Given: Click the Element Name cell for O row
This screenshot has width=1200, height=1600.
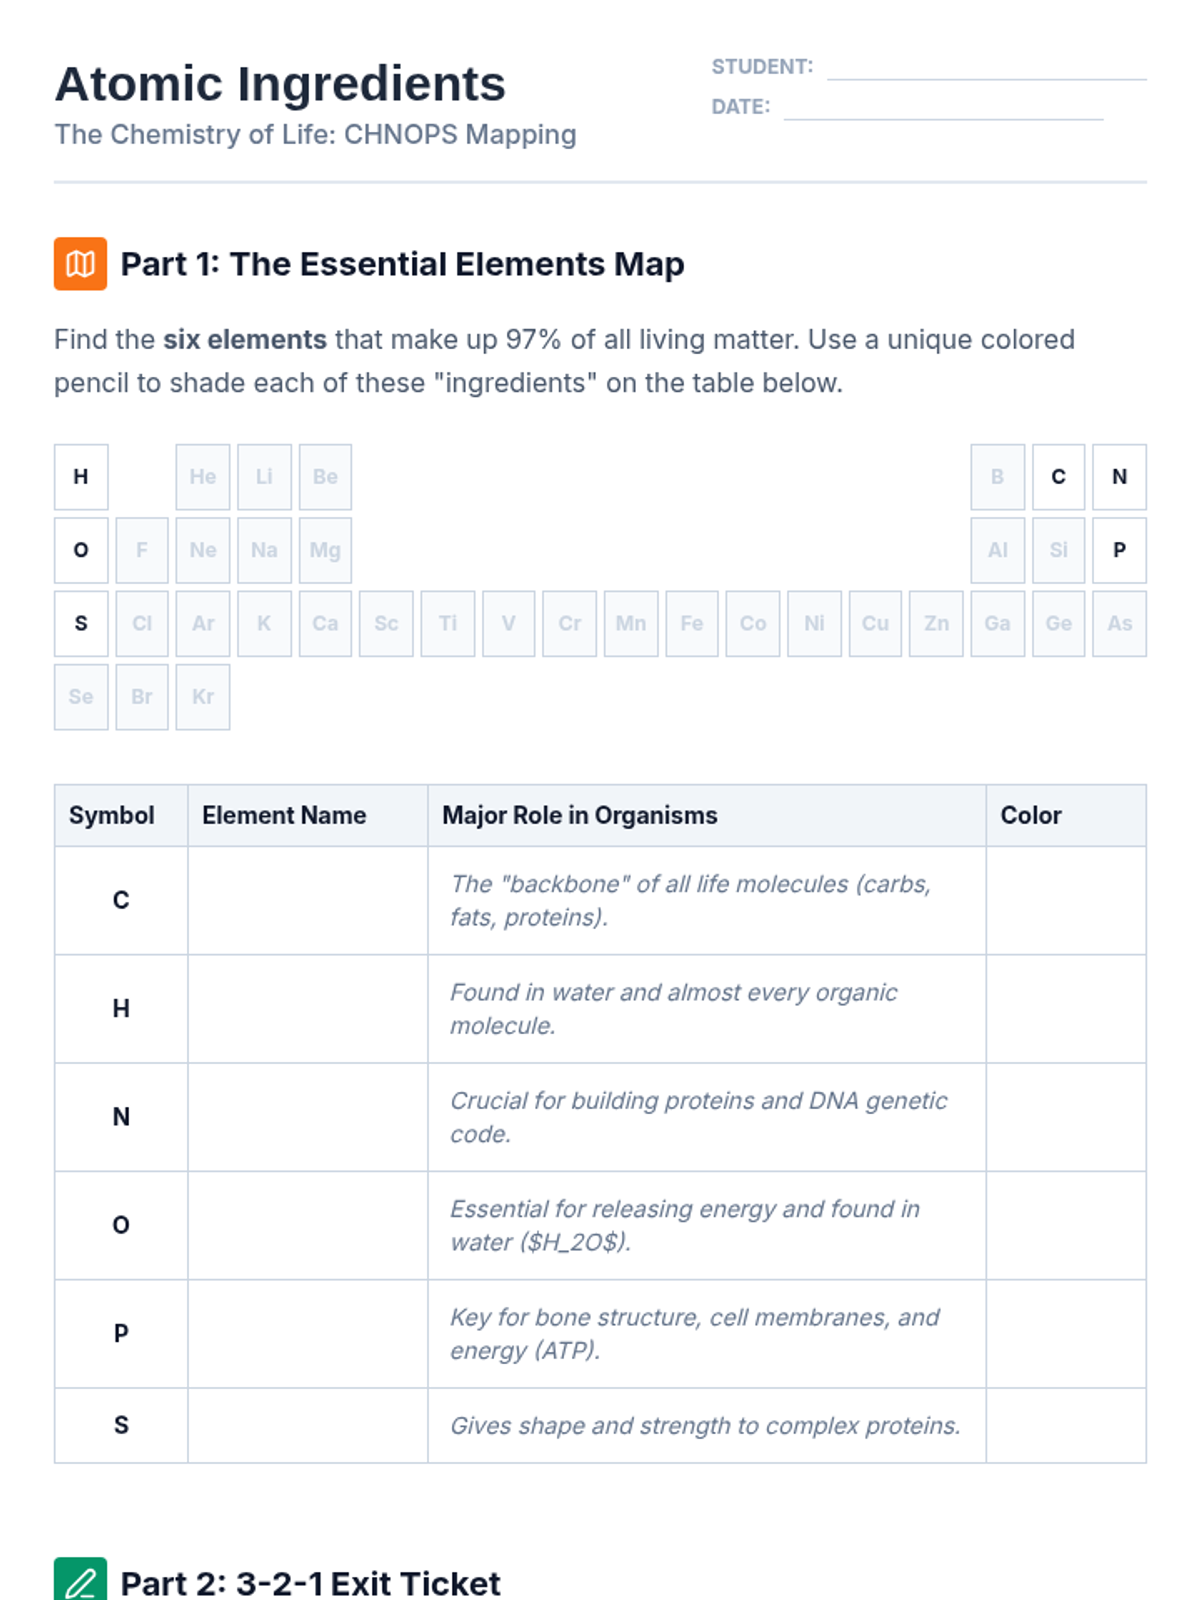Looking at the screenshot, I should point(308,1225).
